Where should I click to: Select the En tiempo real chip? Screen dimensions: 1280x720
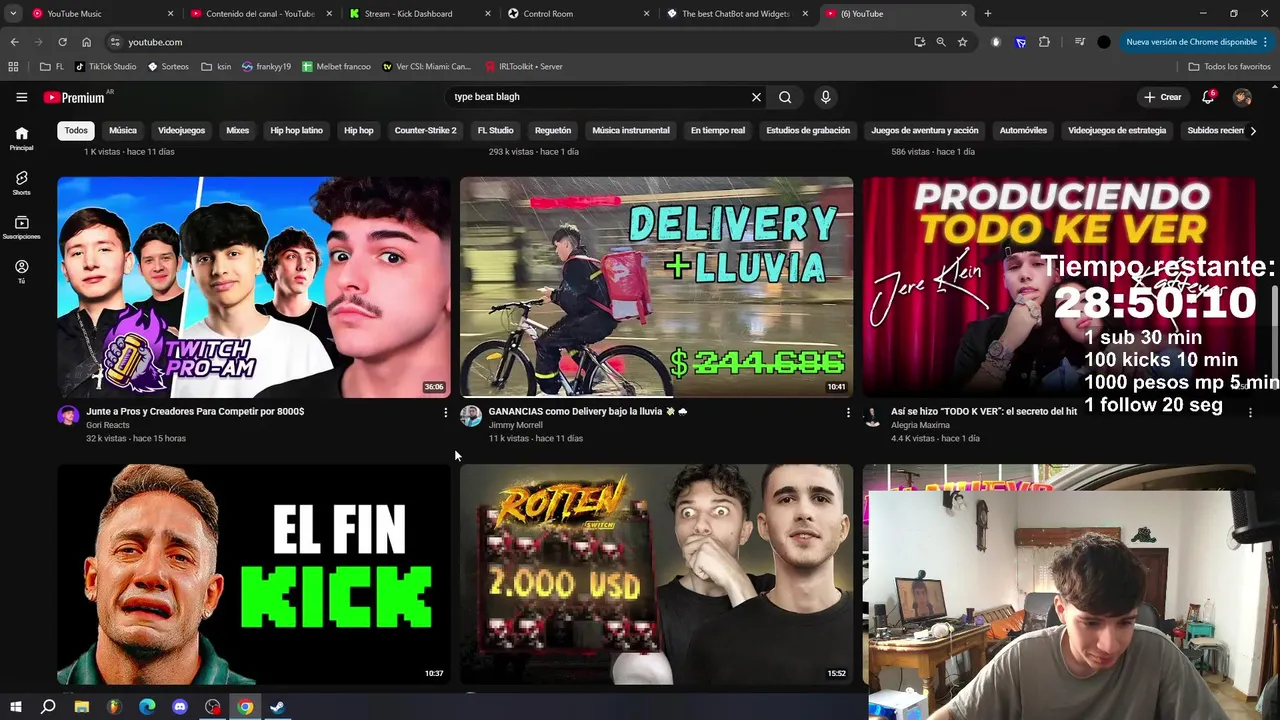tap(718, 130)
